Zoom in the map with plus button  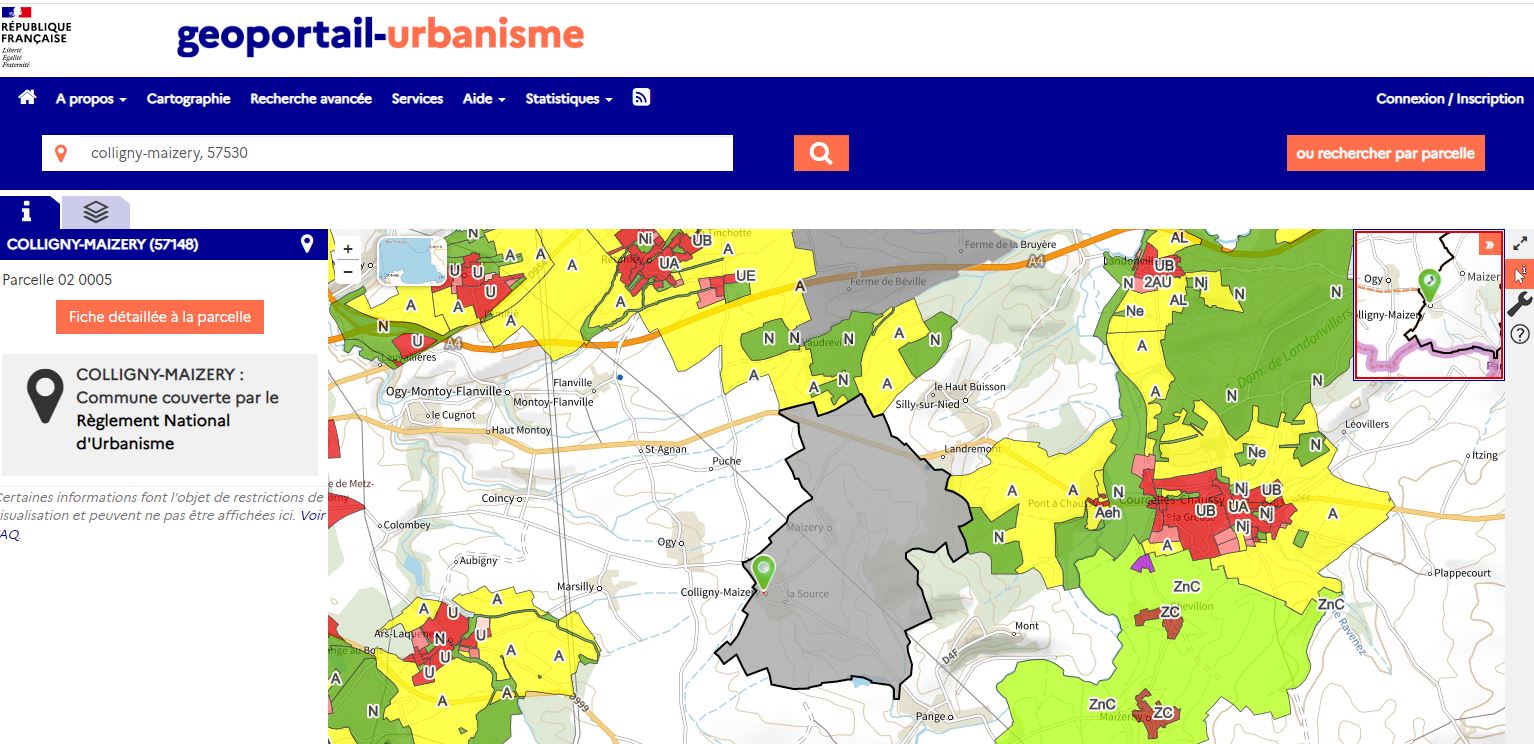[348, 249]
